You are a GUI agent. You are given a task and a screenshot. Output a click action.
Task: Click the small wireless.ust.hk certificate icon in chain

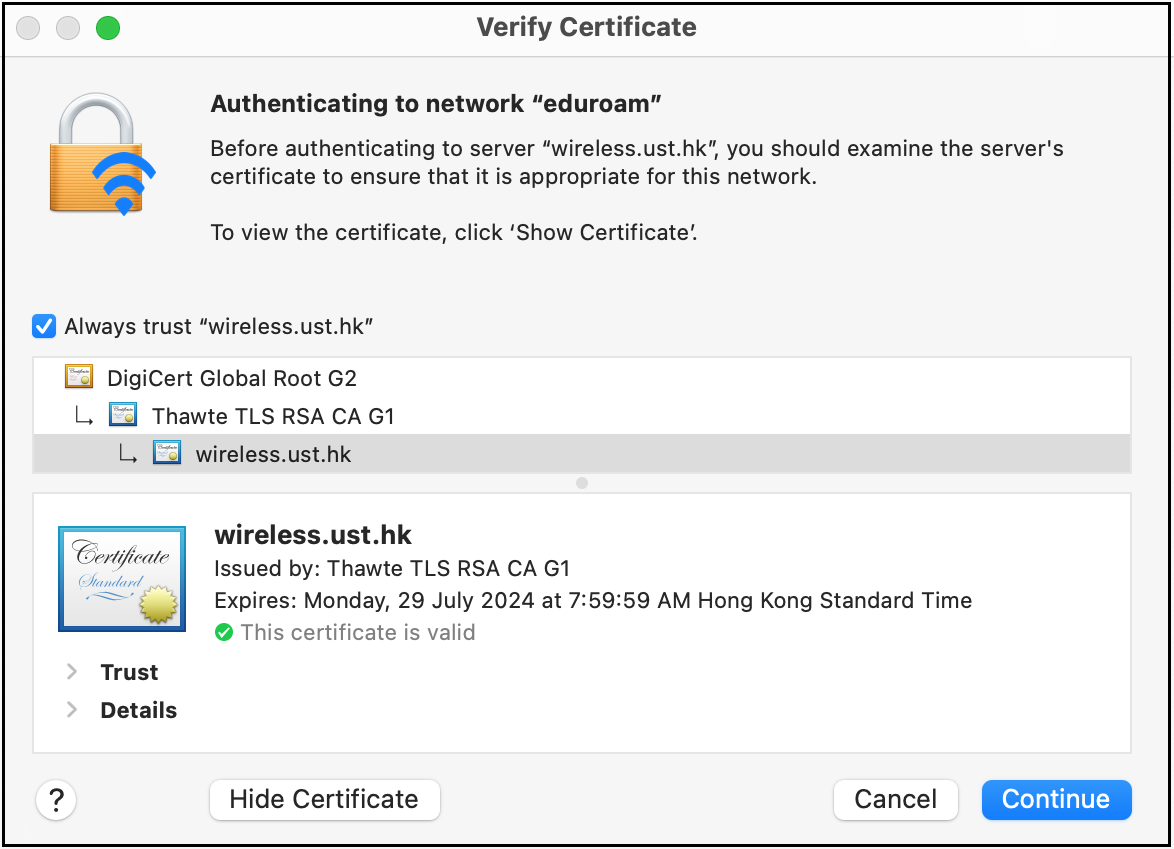pyautogui.click(x=166, y=454)
